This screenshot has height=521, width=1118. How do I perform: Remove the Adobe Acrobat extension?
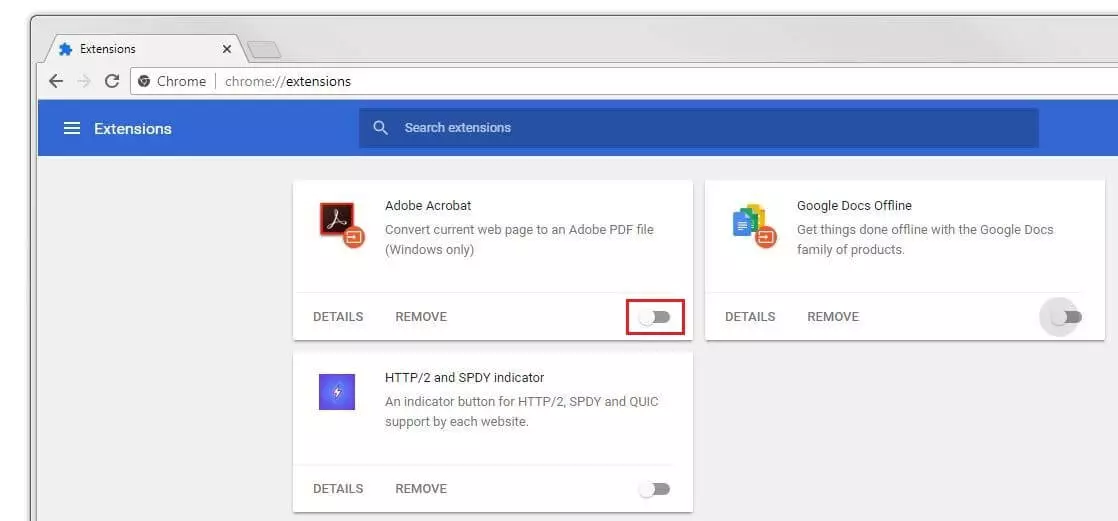[x=421, y=317]
